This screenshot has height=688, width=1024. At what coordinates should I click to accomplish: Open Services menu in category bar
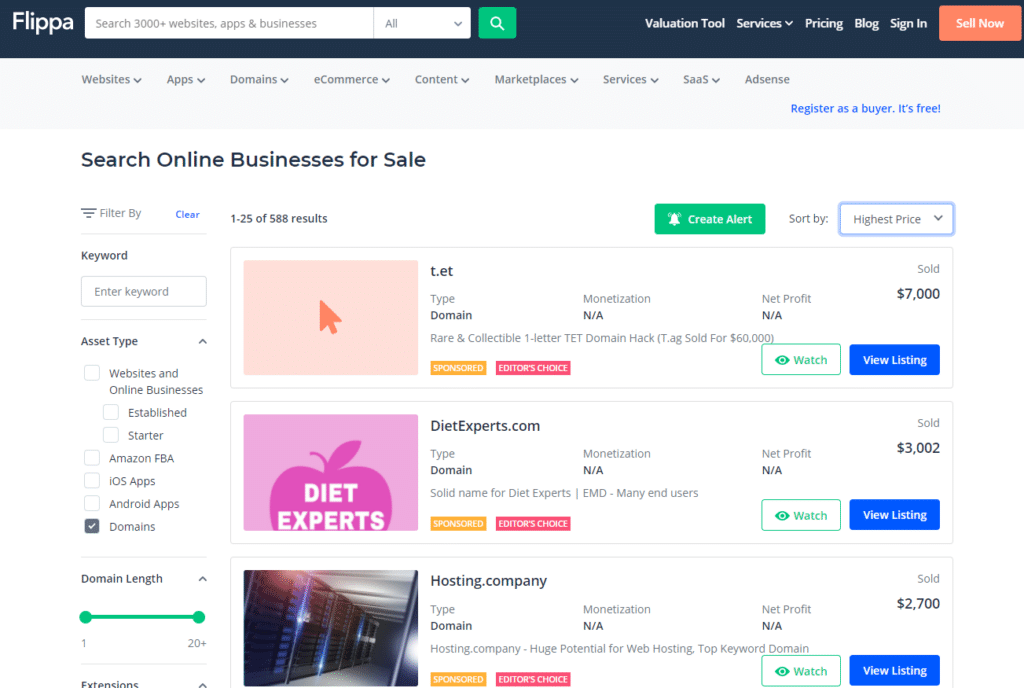tap(630, 80)
